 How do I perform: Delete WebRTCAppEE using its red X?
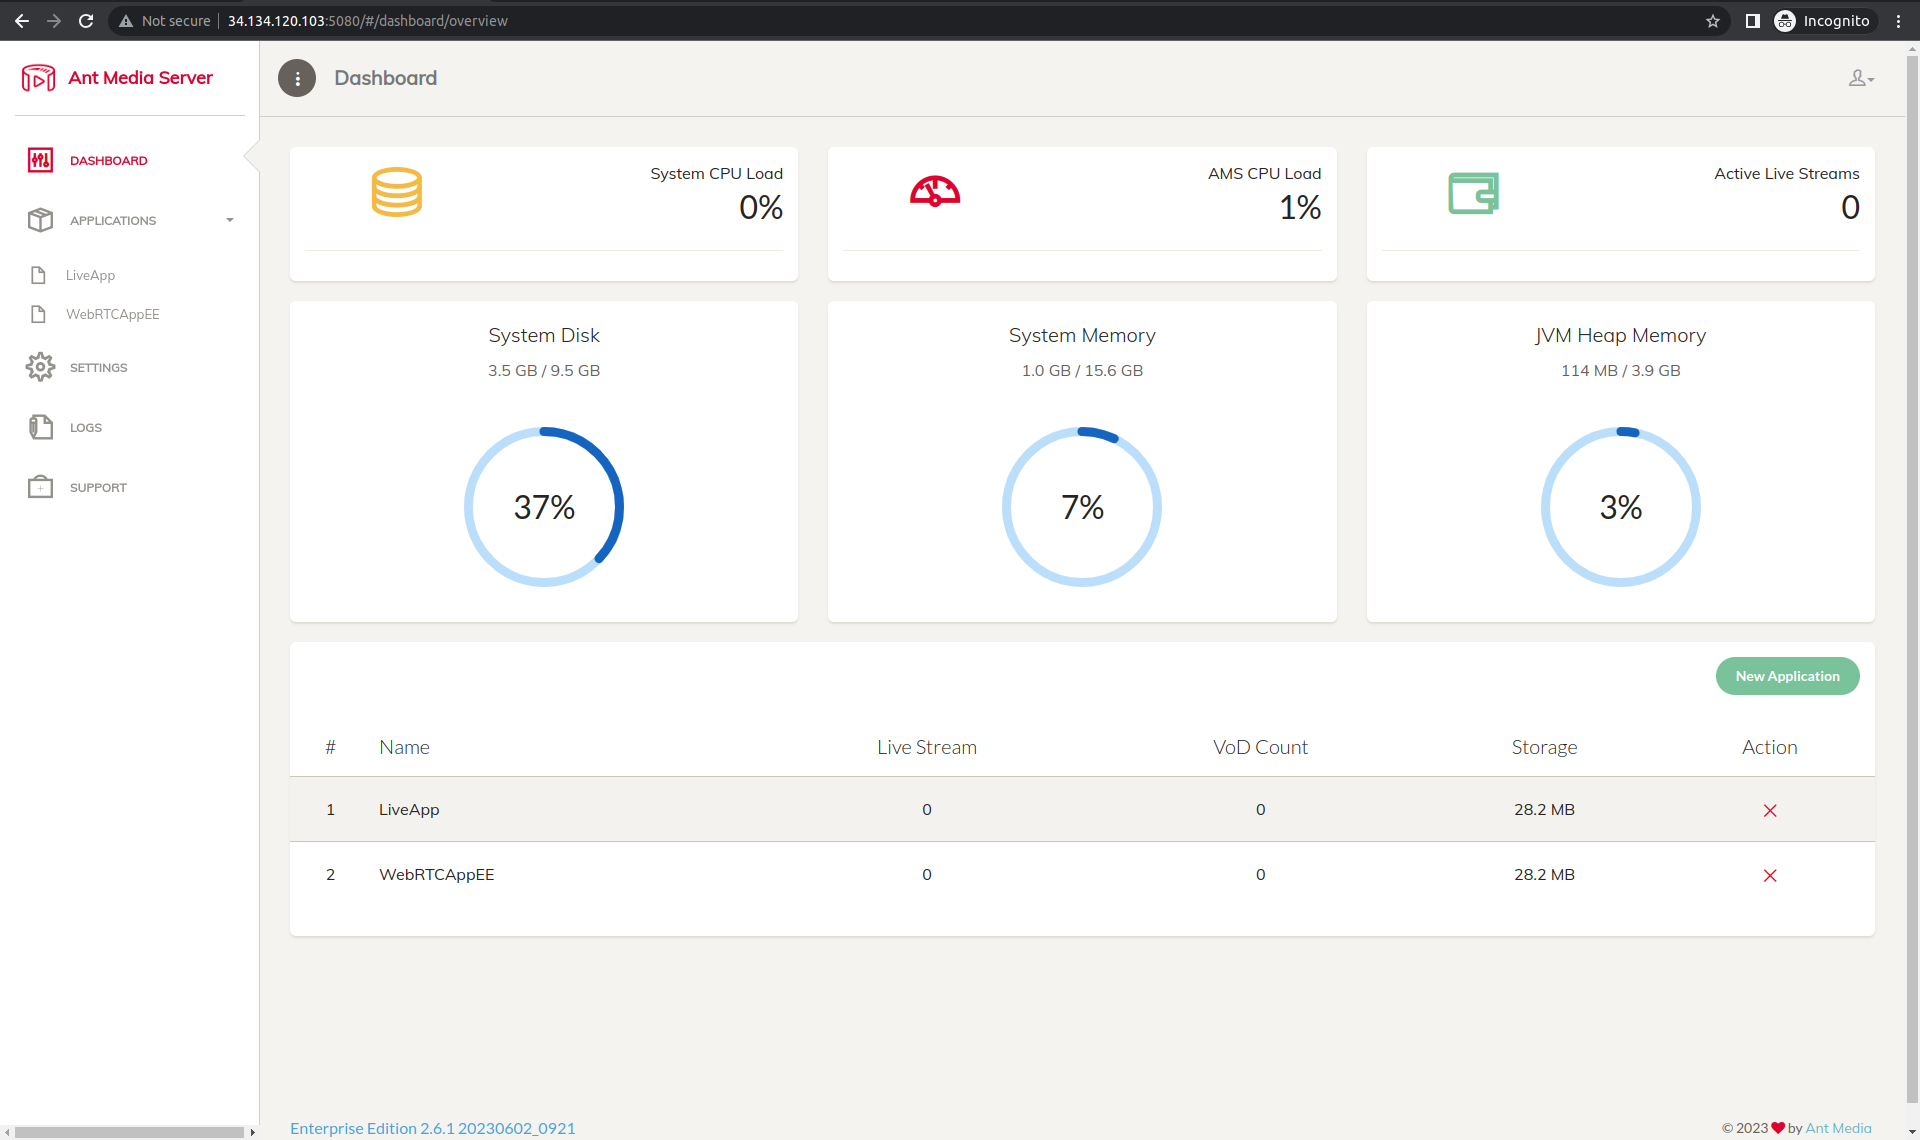[x=1770, y=875]
